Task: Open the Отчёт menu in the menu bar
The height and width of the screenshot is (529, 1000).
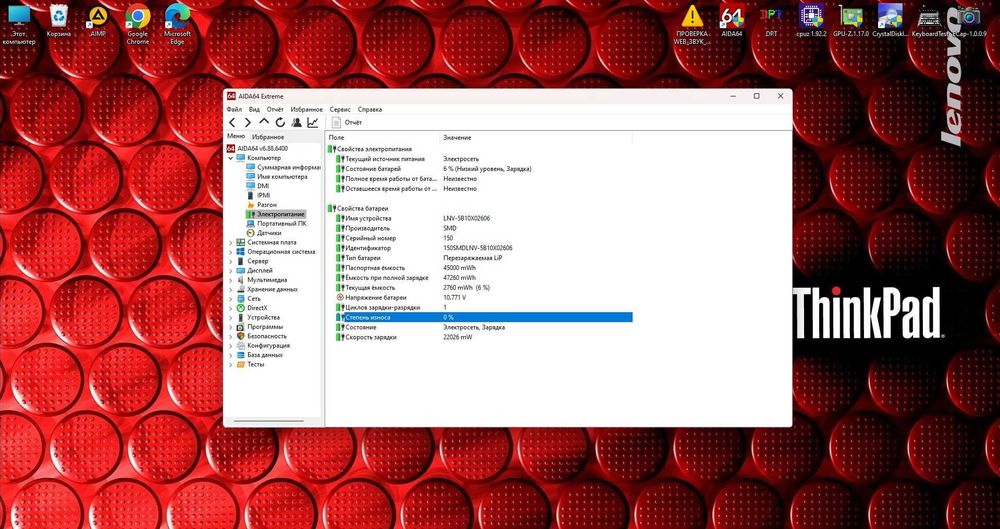Action: [x=275, y=110]
